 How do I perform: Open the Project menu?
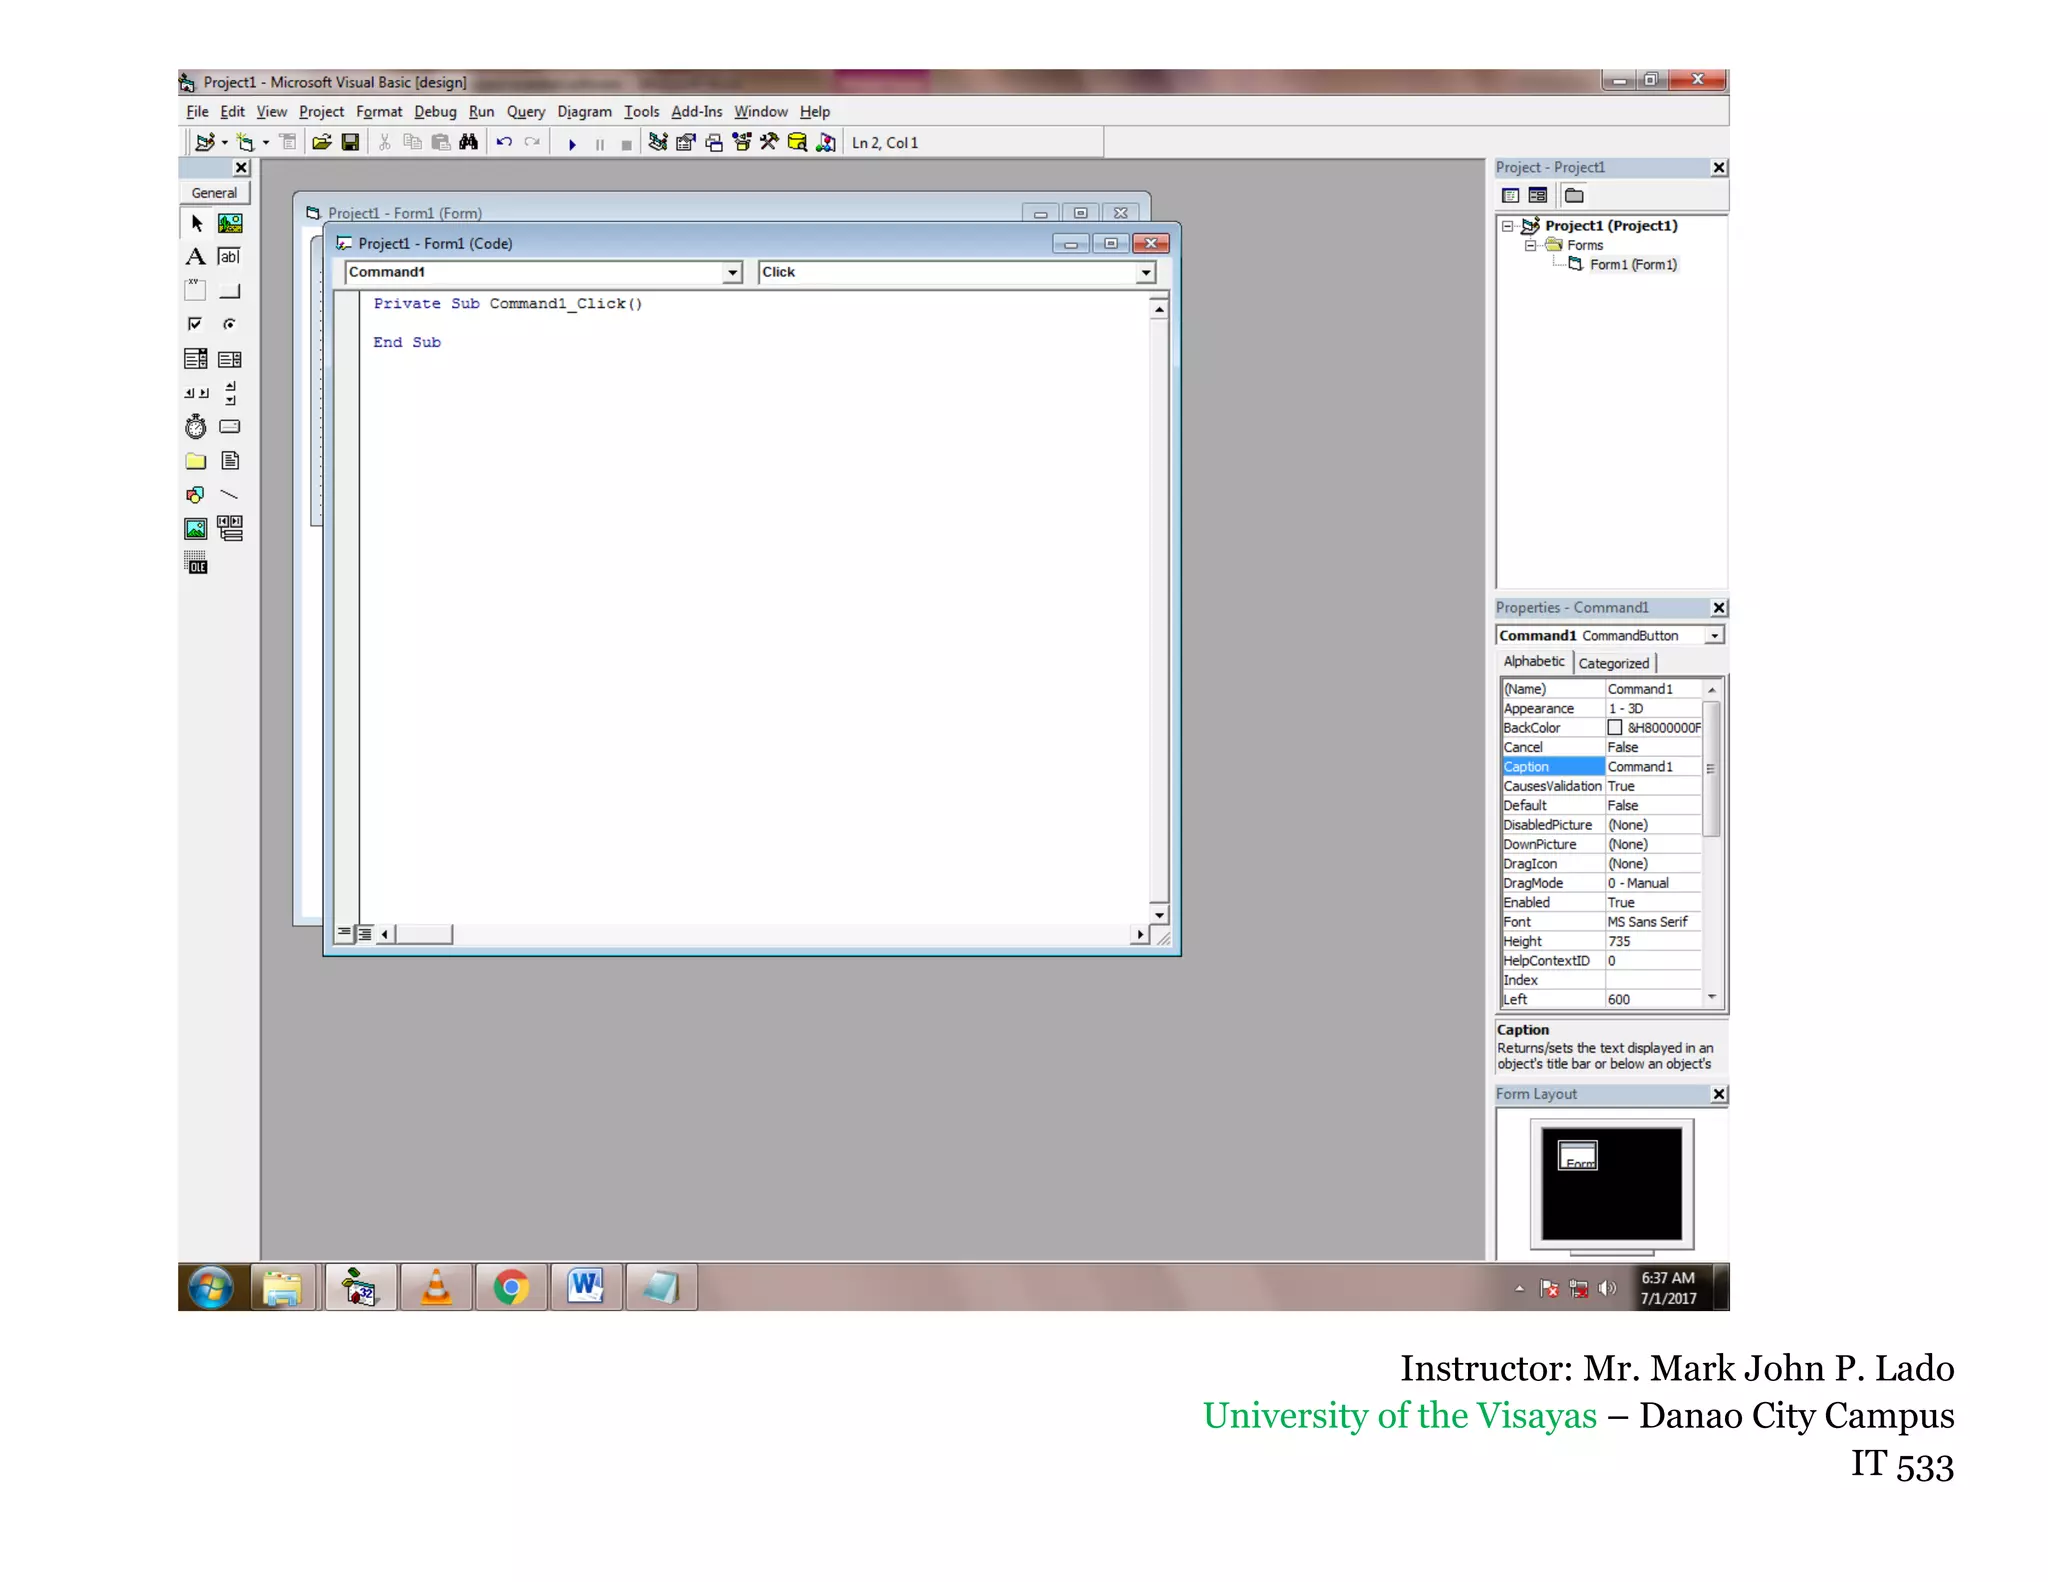click(x=321, y=112)
